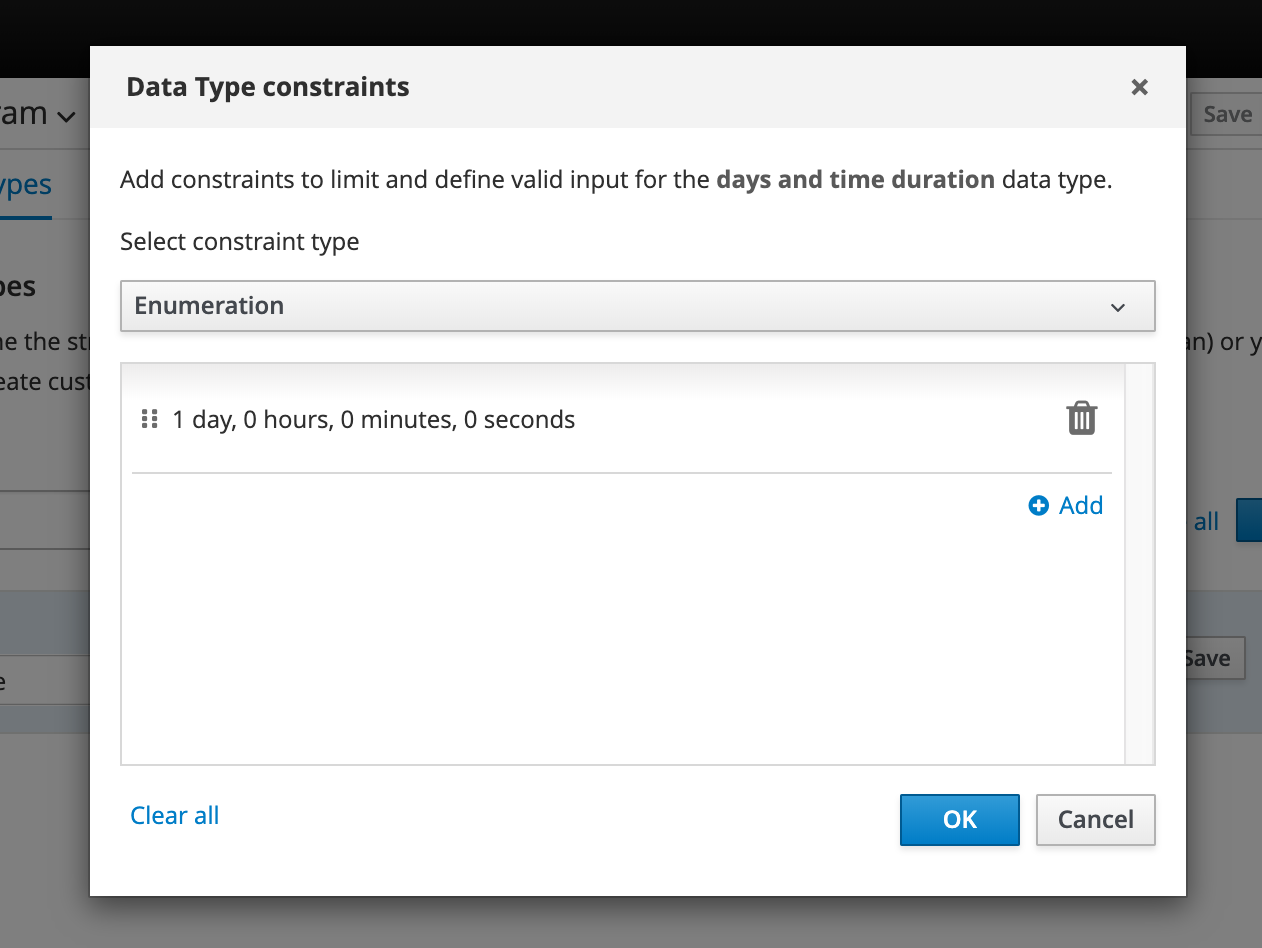
Task: Switch to the Data Types tab behind the dialog
Action: (x=26, y=185)
